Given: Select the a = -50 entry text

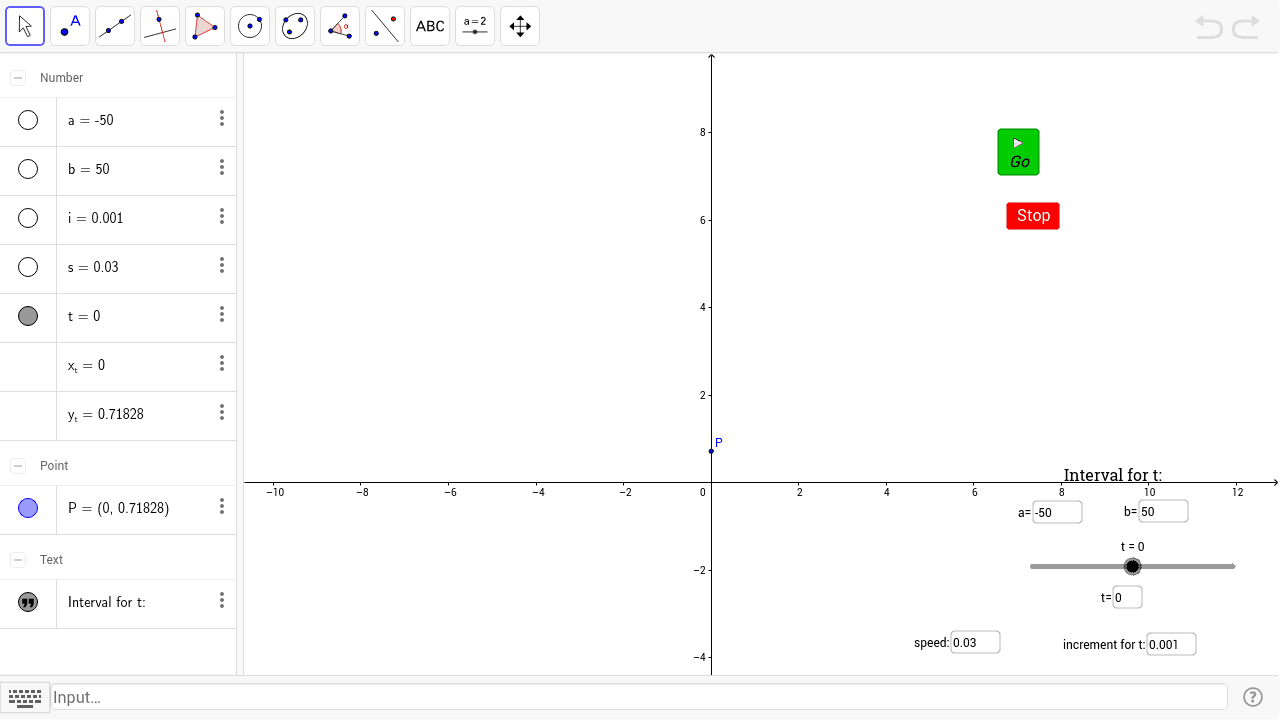Looking at the screenshot, I should pyautogui.click(x=90, y=120).
